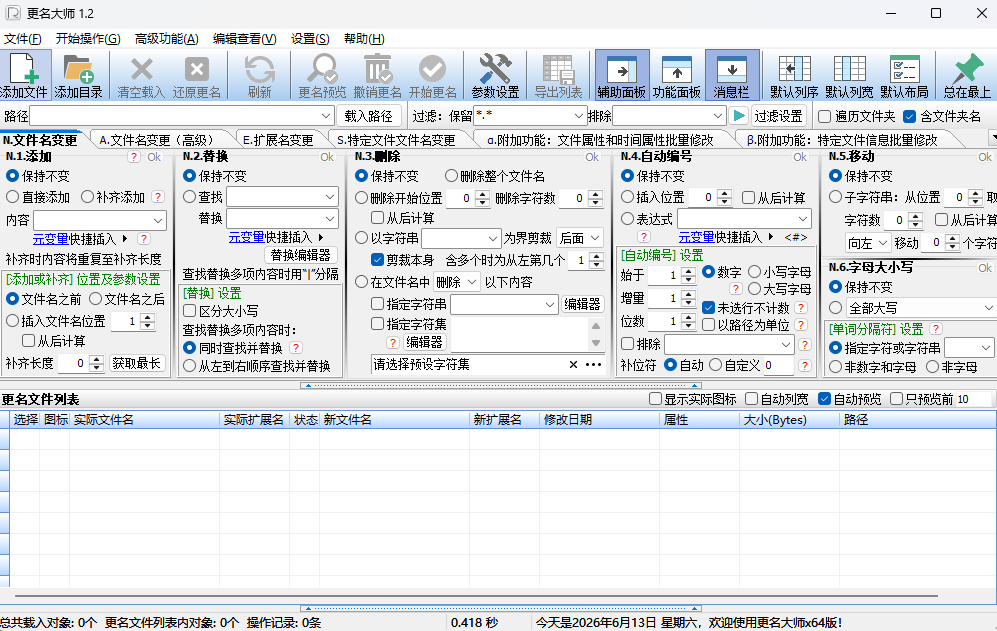Click the 清空载入 toolbar icon
The width and height of the screenshot is (997, 631).
coord(141,75)
